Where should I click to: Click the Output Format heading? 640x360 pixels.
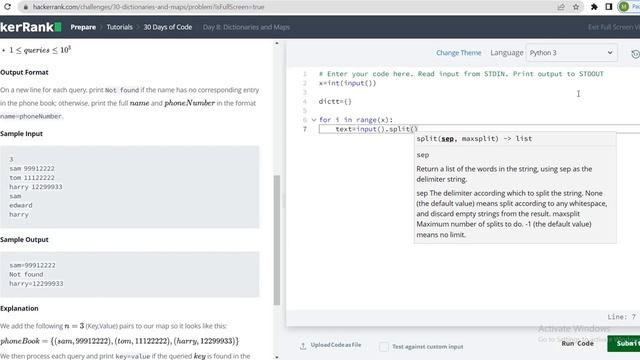(24, 72)
